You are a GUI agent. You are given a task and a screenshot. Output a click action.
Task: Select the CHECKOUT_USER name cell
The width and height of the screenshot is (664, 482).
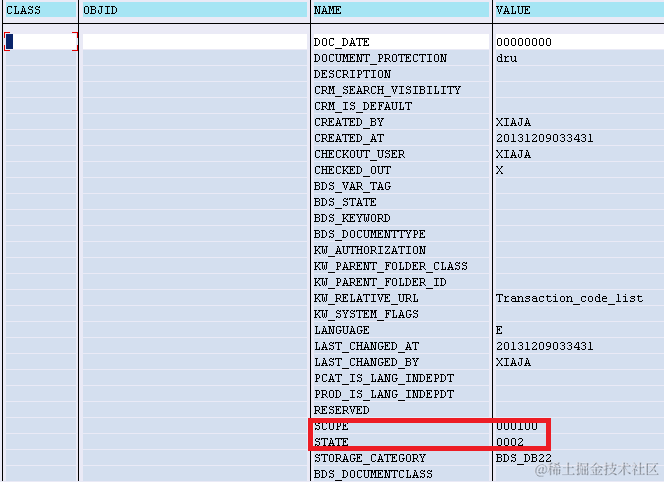[x=401, y=154]
